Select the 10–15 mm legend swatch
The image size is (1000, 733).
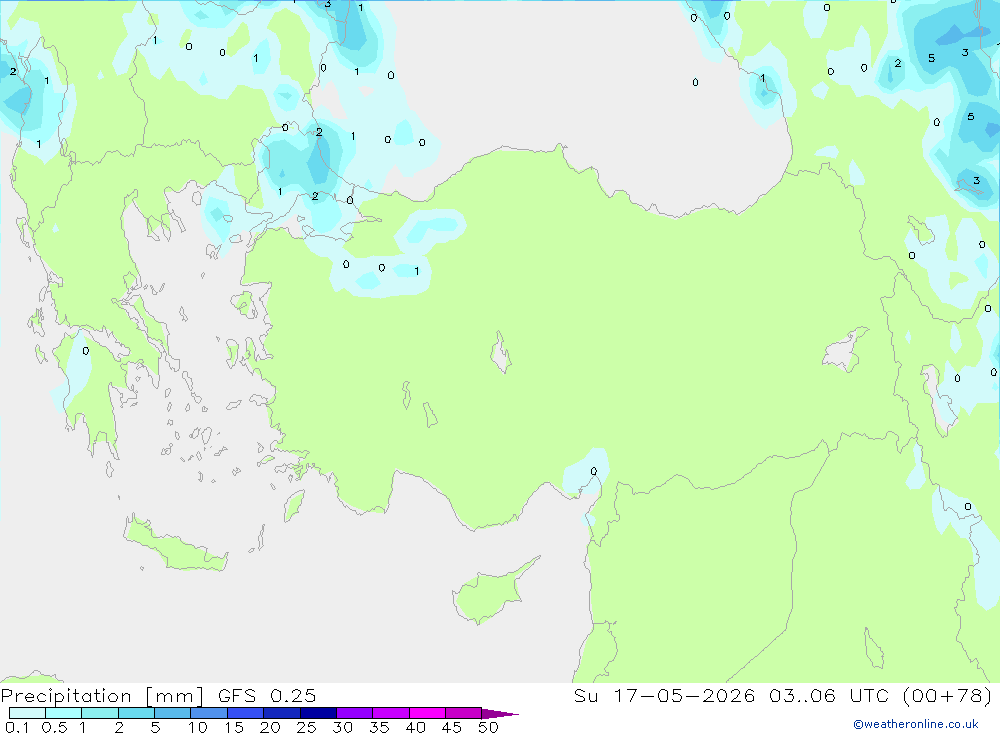(x=209, y=713)
